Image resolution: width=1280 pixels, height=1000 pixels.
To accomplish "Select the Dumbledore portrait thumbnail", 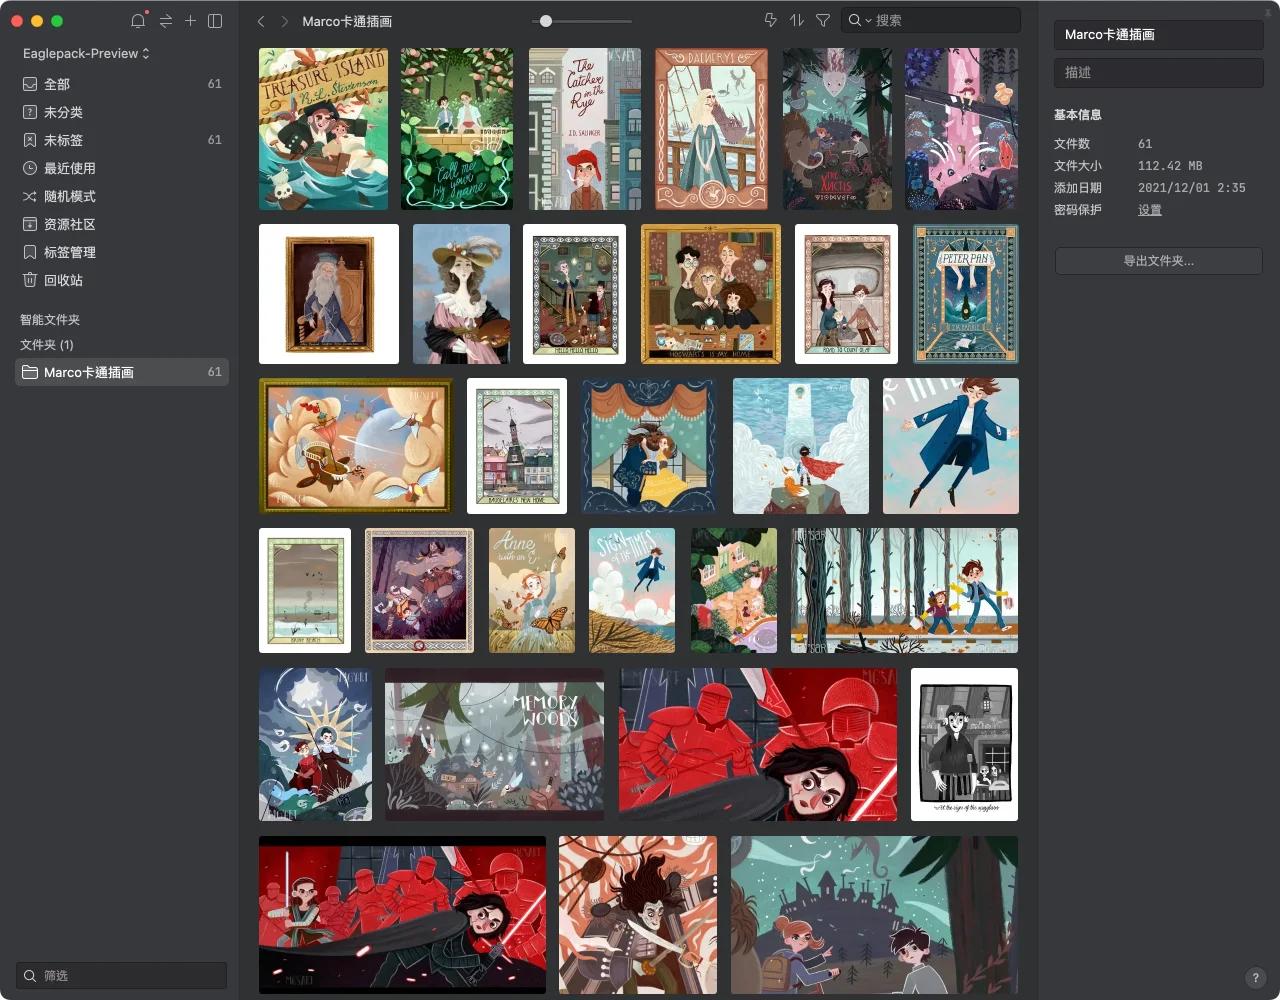I will click(x=329, y=294).
